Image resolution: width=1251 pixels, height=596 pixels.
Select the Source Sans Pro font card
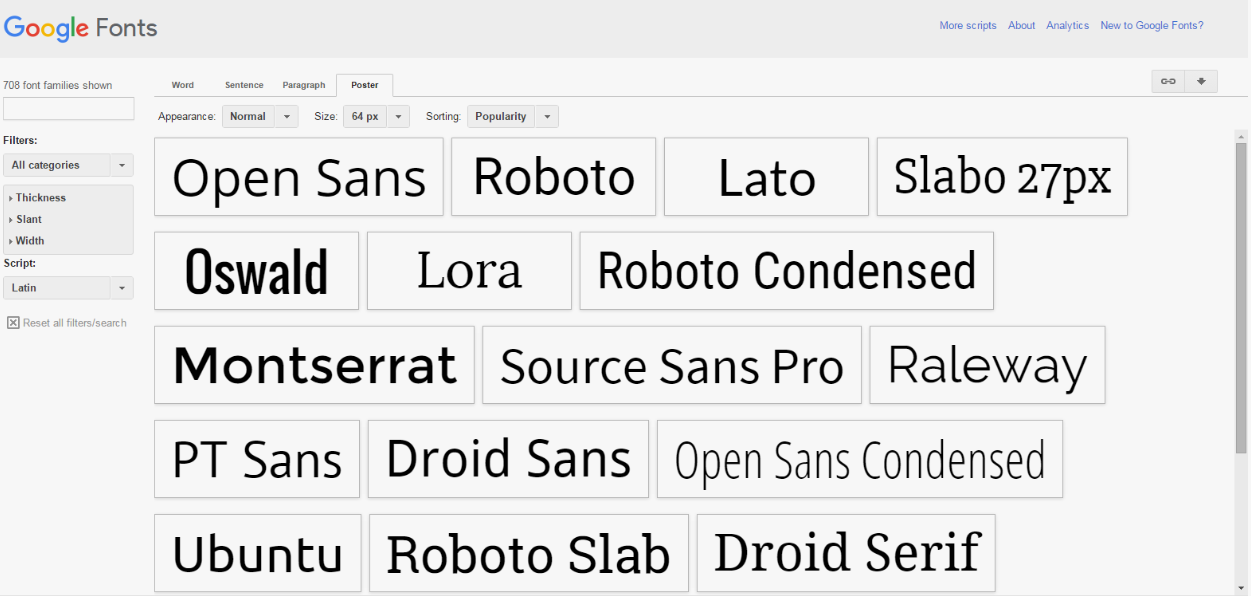[x=672, y=365]
